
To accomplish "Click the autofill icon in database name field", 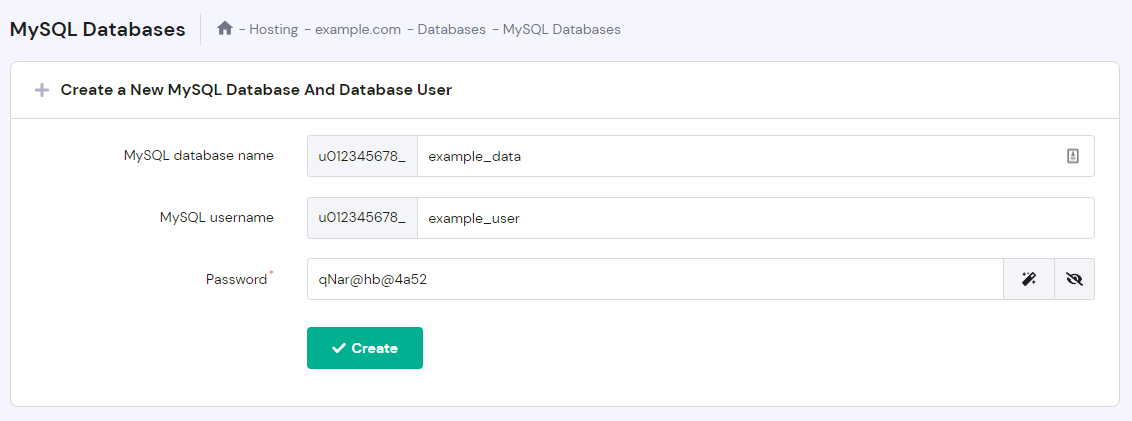I will pos(1072,156).
